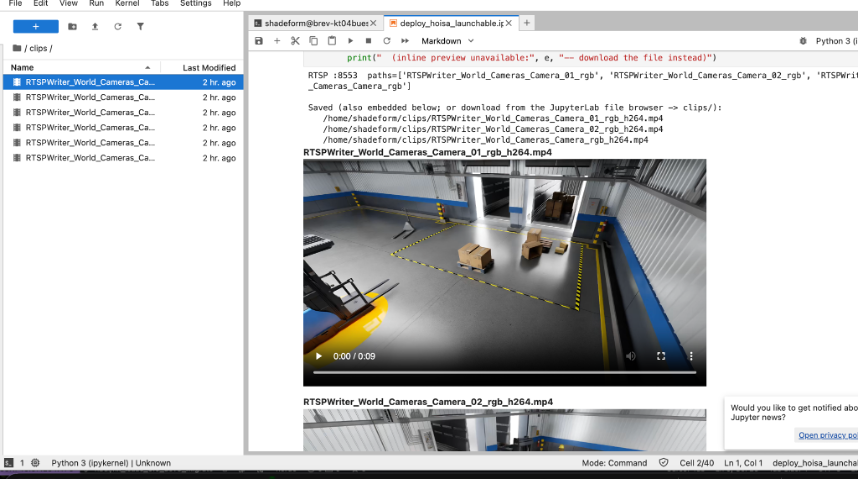858x480 pixels.
Task: Open the Tabs menu
Action: 160,3
